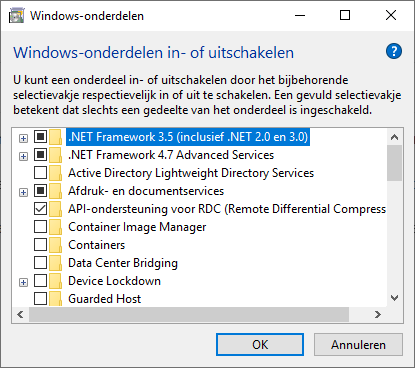Open the blue help question mark icon
Screen dimensions: 415x368
tap(394, 51)
